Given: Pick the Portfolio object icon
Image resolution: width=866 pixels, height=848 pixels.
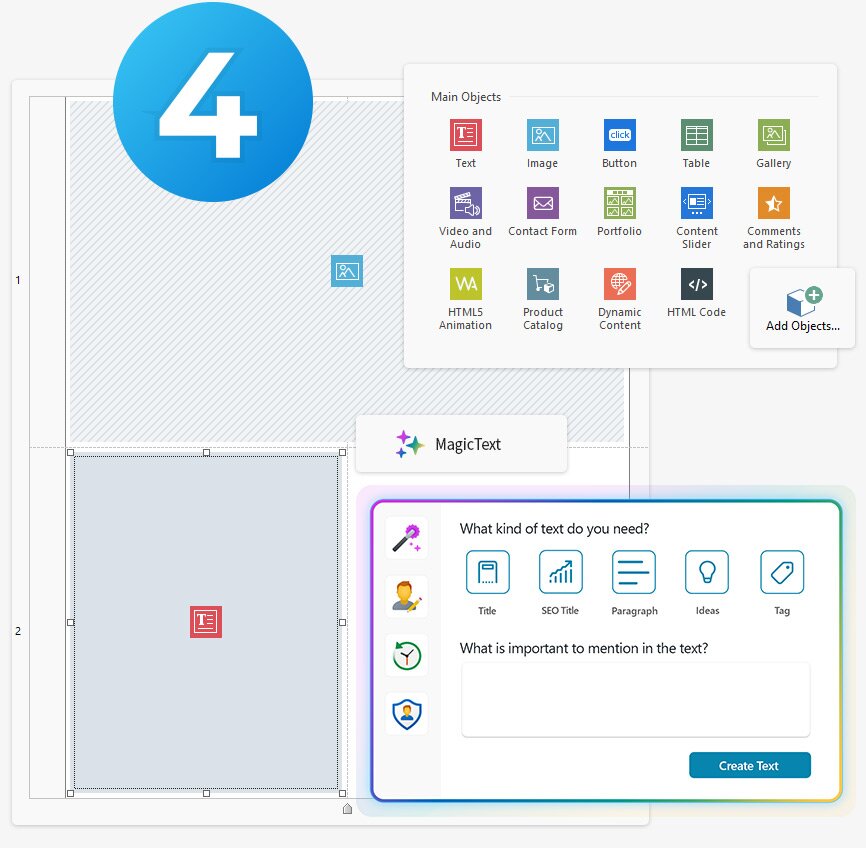Looking at the screenshot, I should (x=619, y=203).
